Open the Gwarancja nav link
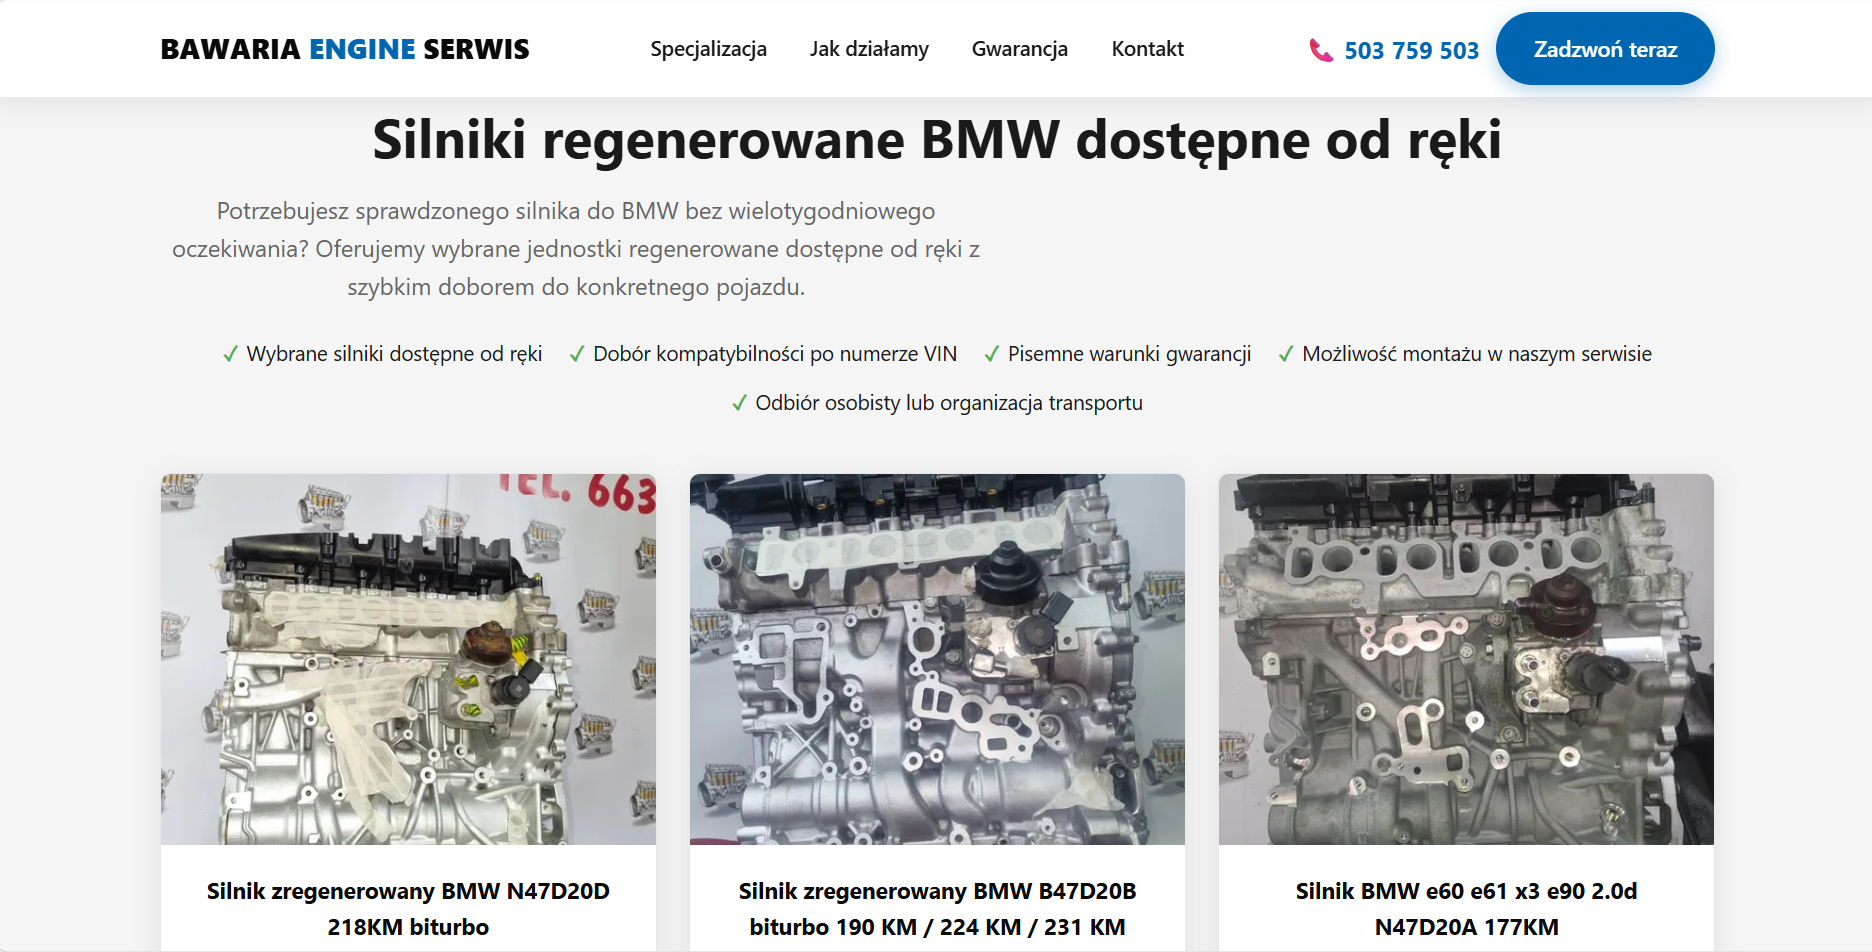 click(1020, 49)
